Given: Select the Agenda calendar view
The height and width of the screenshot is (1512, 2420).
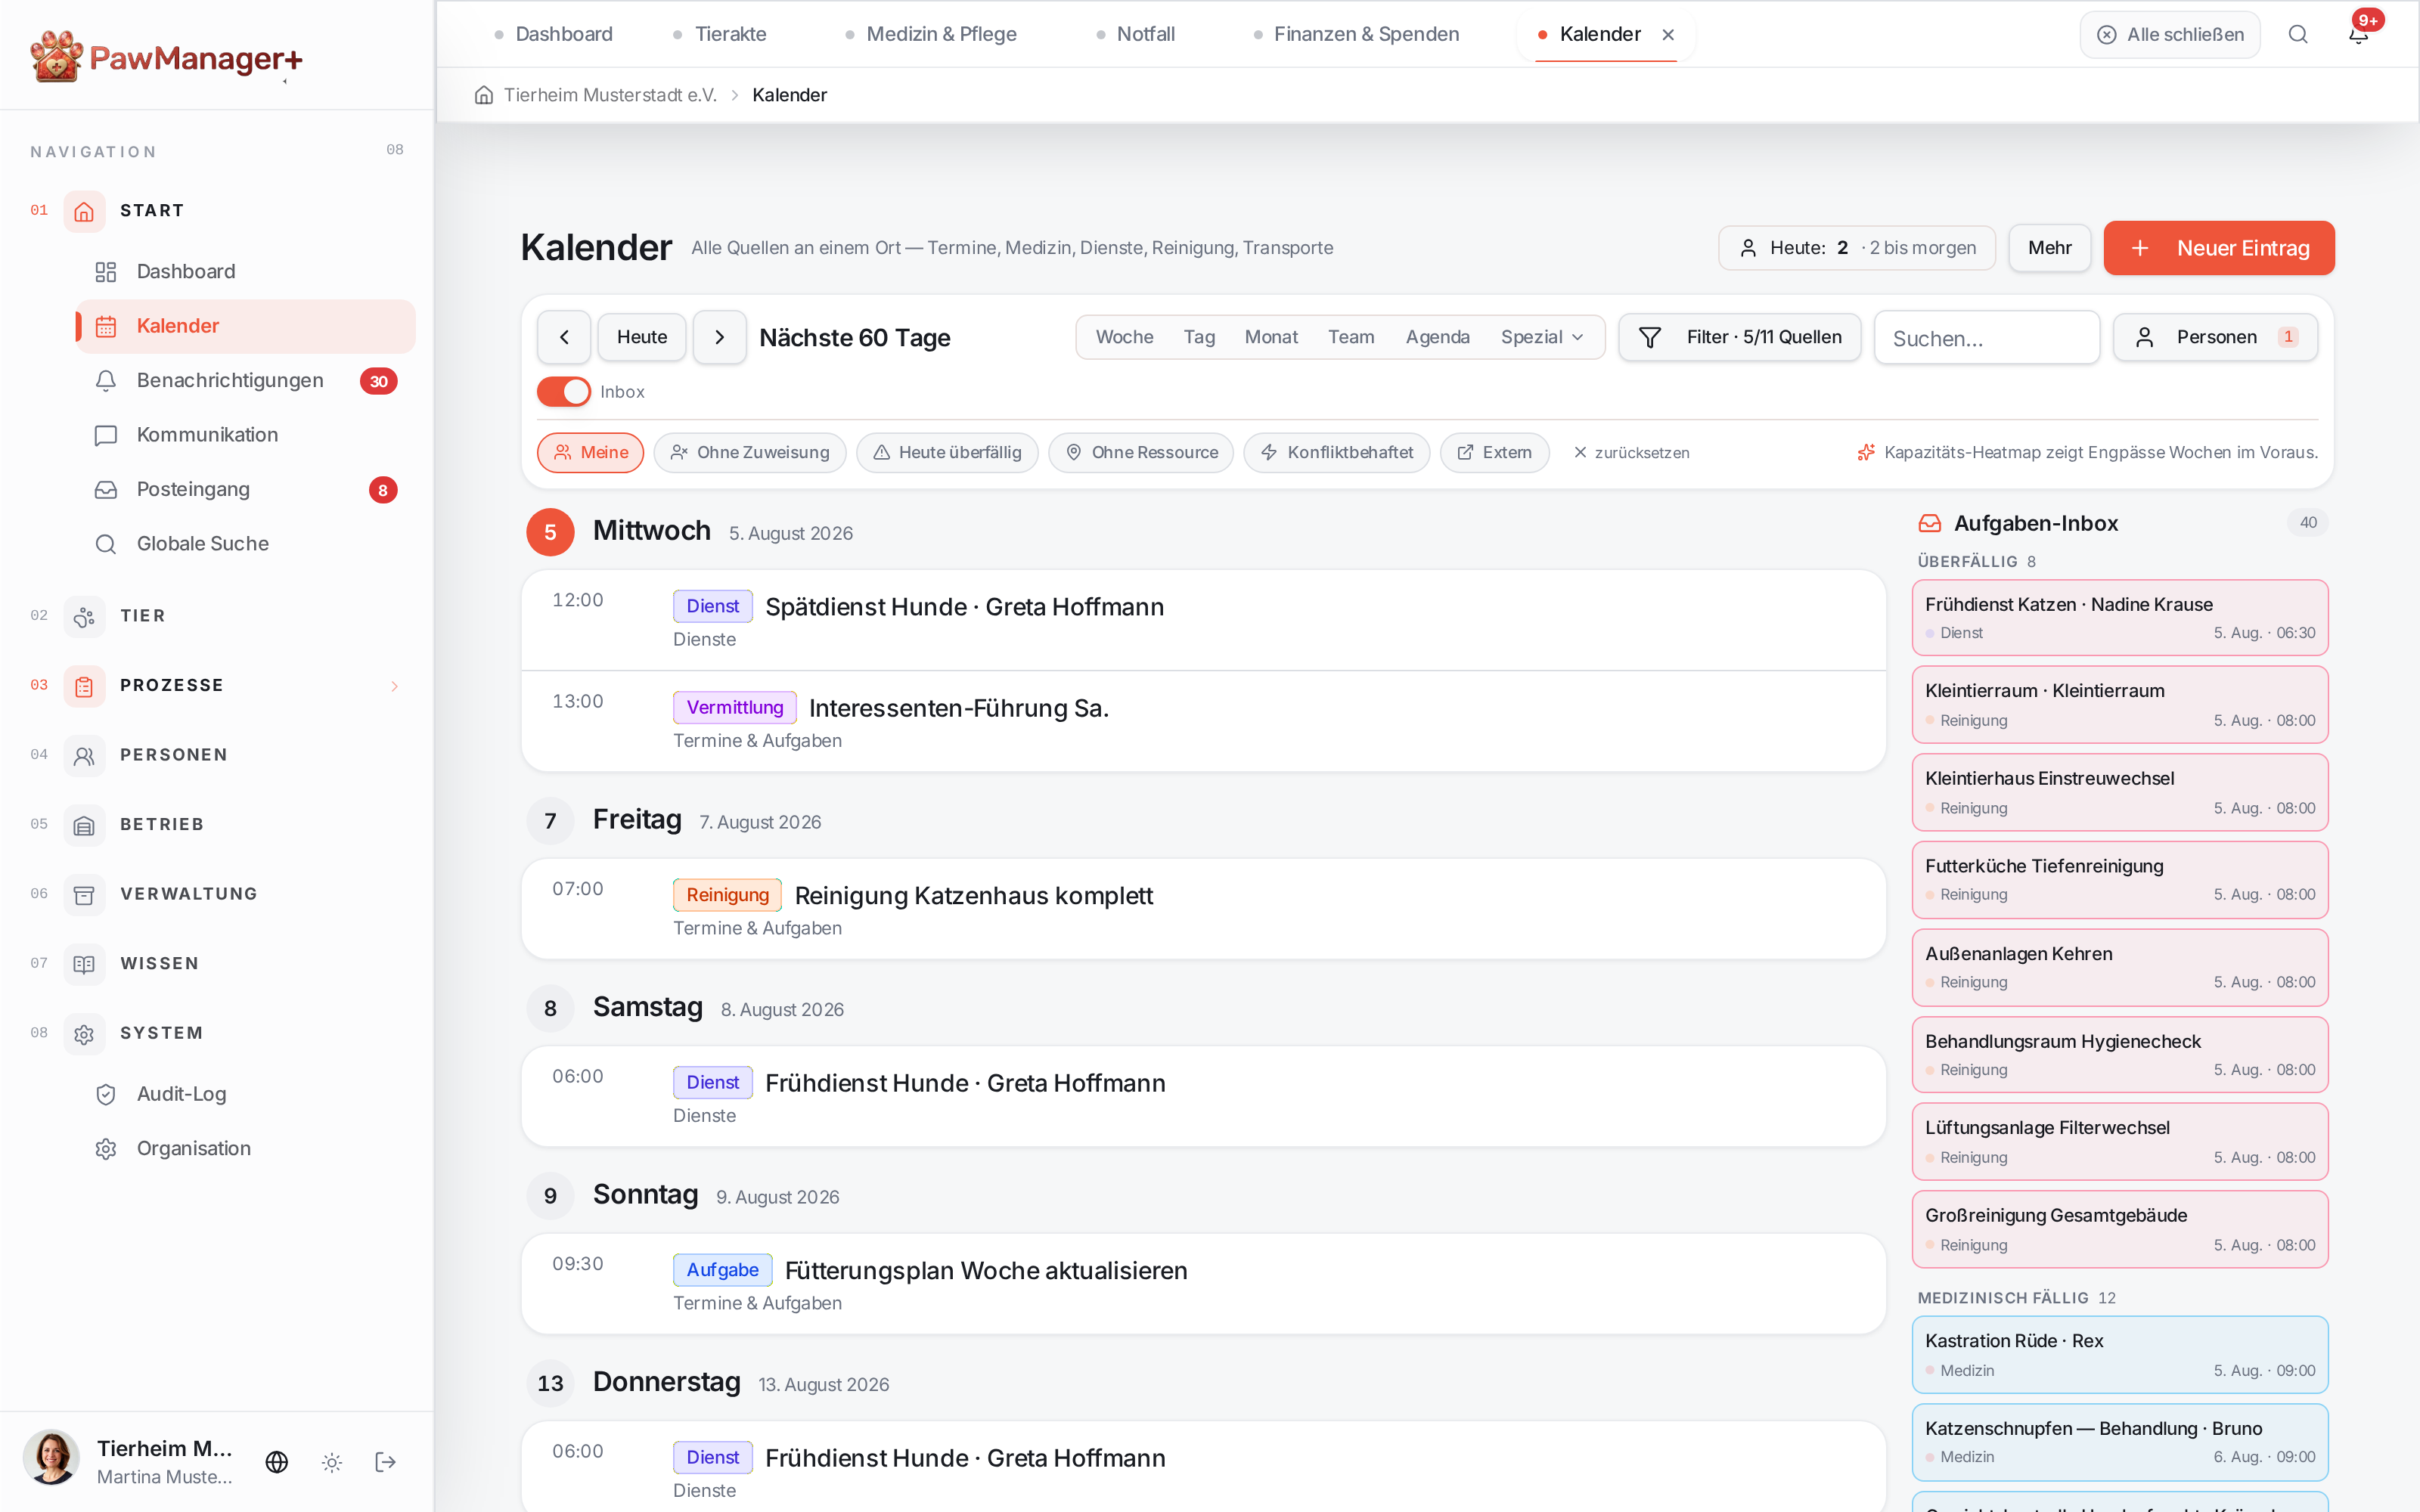Looking at the screenshot, I should coord(1437,337).
